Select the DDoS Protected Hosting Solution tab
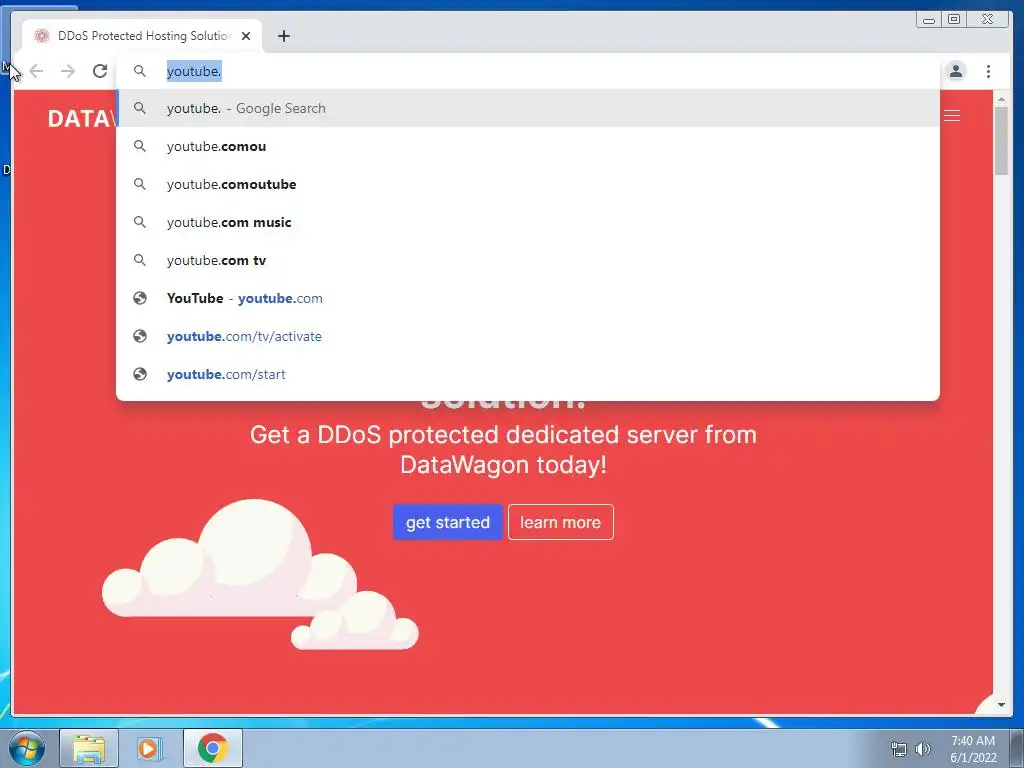This screenshot has width=1024, height=768. [142, 36]
